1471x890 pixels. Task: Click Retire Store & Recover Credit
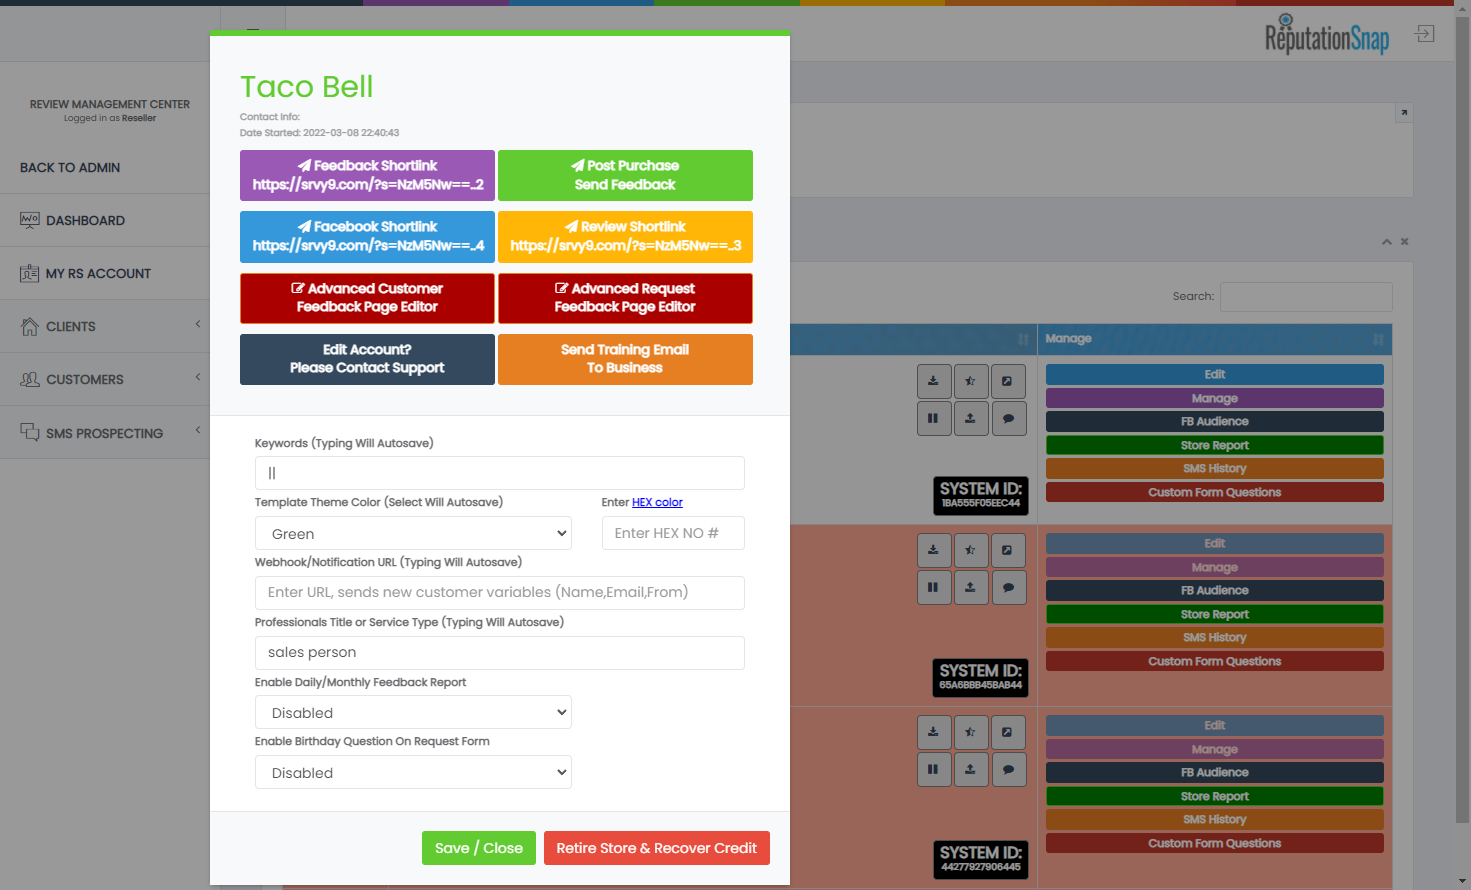[656, 848]
